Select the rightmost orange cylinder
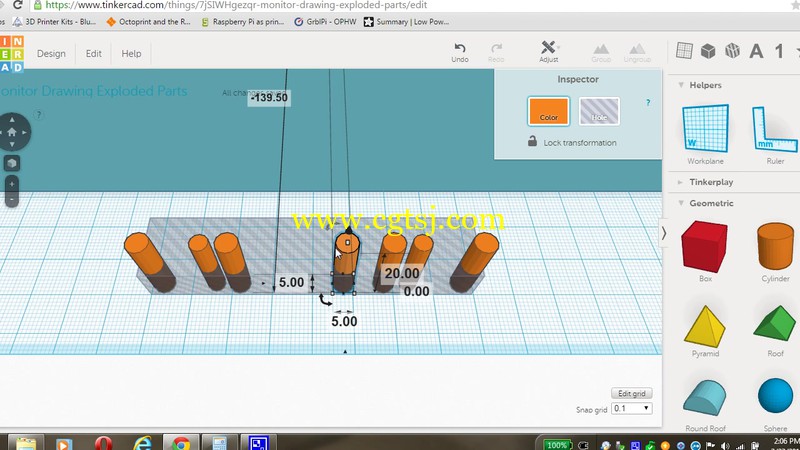 [474, 262]
